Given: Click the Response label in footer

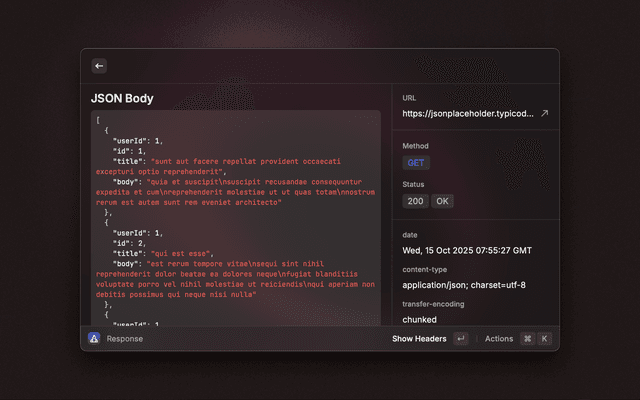Looking at the screenshot, I should coord(125,339).
